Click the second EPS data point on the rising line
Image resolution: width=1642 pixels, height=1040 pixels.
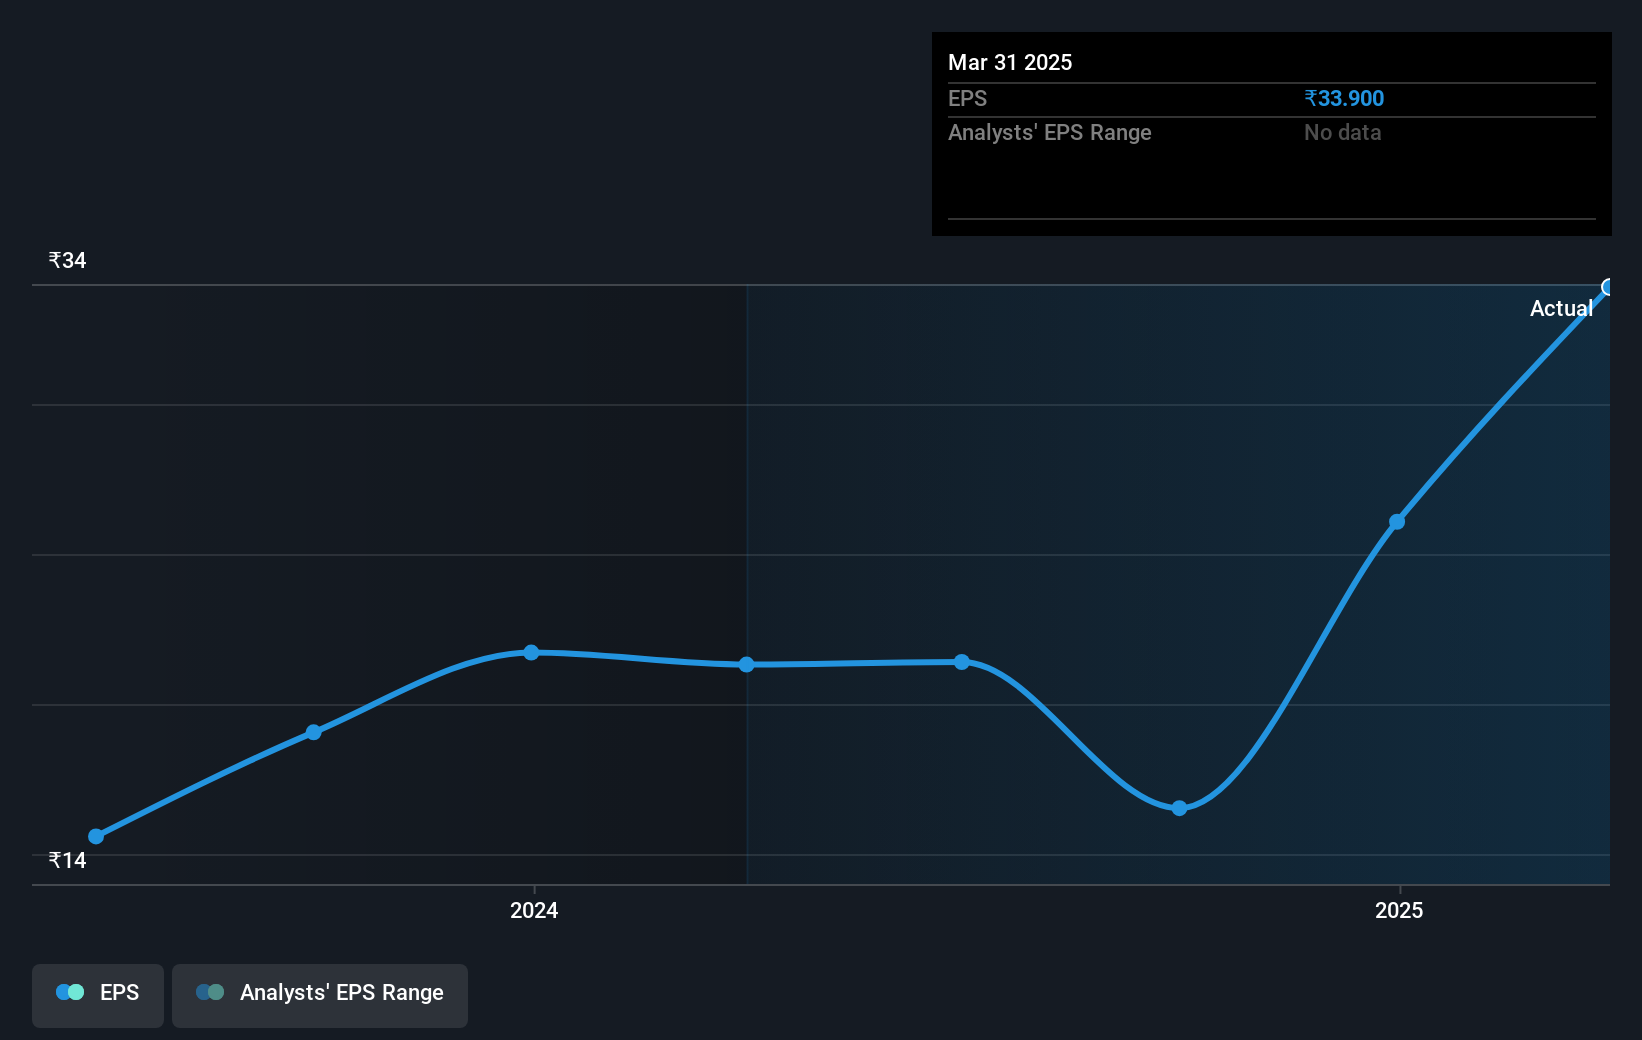click(314, 732)
